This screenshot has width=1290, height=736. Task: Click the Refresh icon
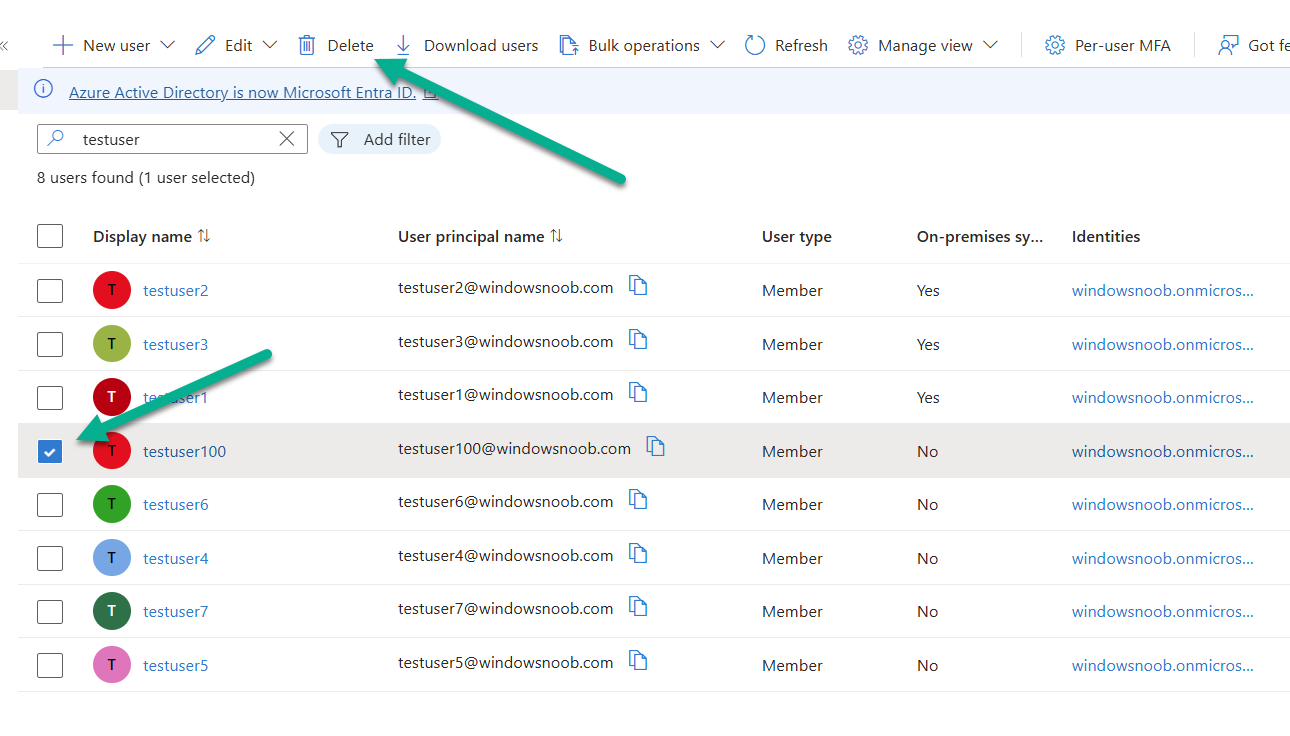click(x=755, y=45)
